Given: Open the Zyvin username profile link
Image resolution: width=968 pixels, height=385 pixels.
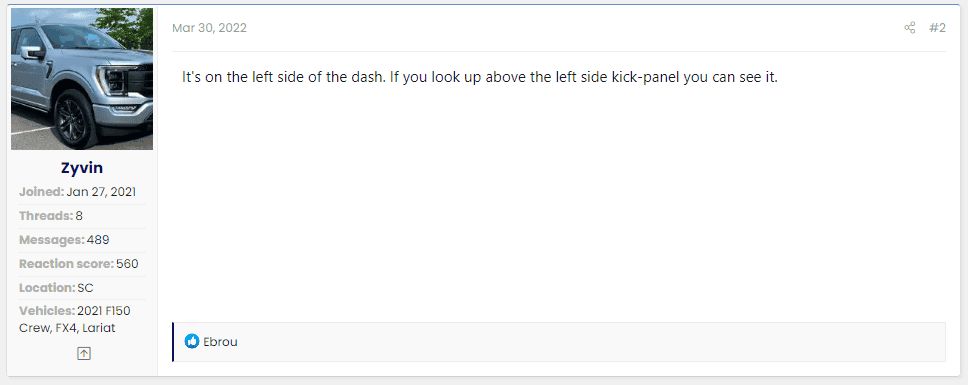Looking at the screenshot, I should [x=82, y=168].
